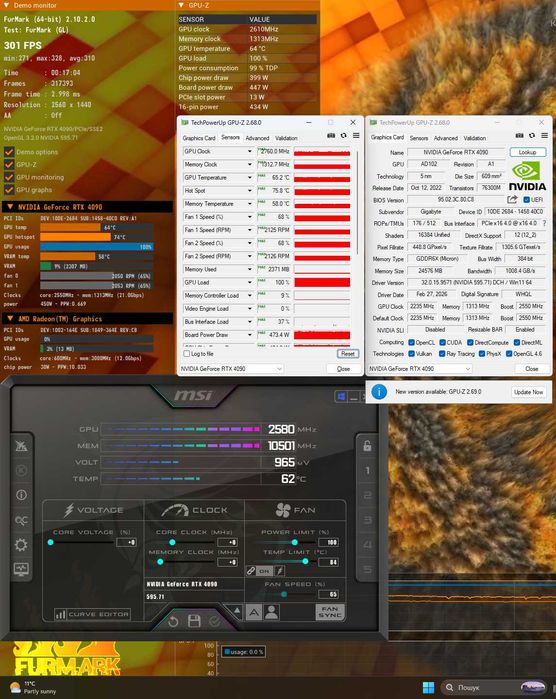
Task: Switch to Graphics Card tab in Sensors window
Action: (199, 138)
